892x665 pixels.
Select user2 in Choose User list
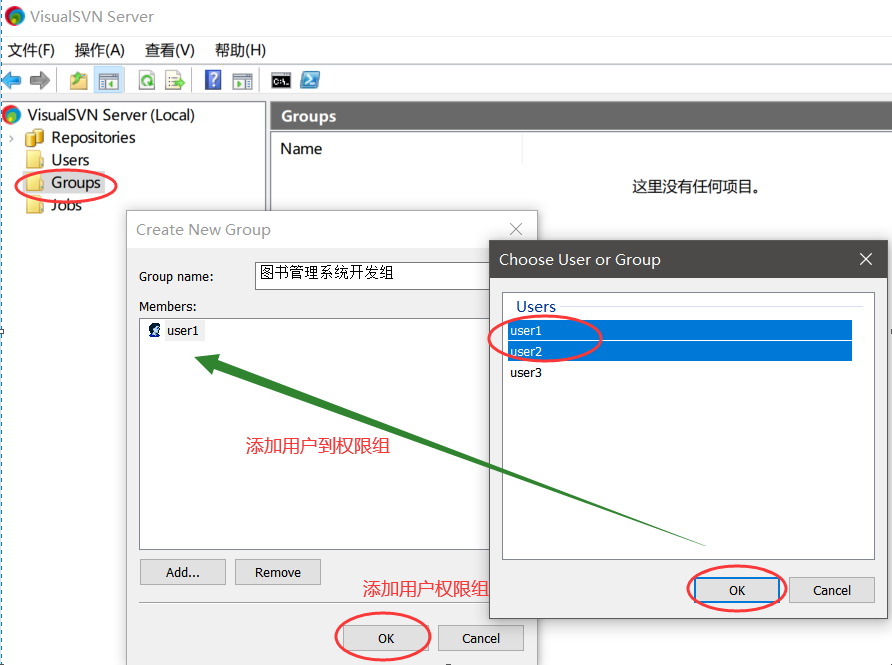(680, 352)
